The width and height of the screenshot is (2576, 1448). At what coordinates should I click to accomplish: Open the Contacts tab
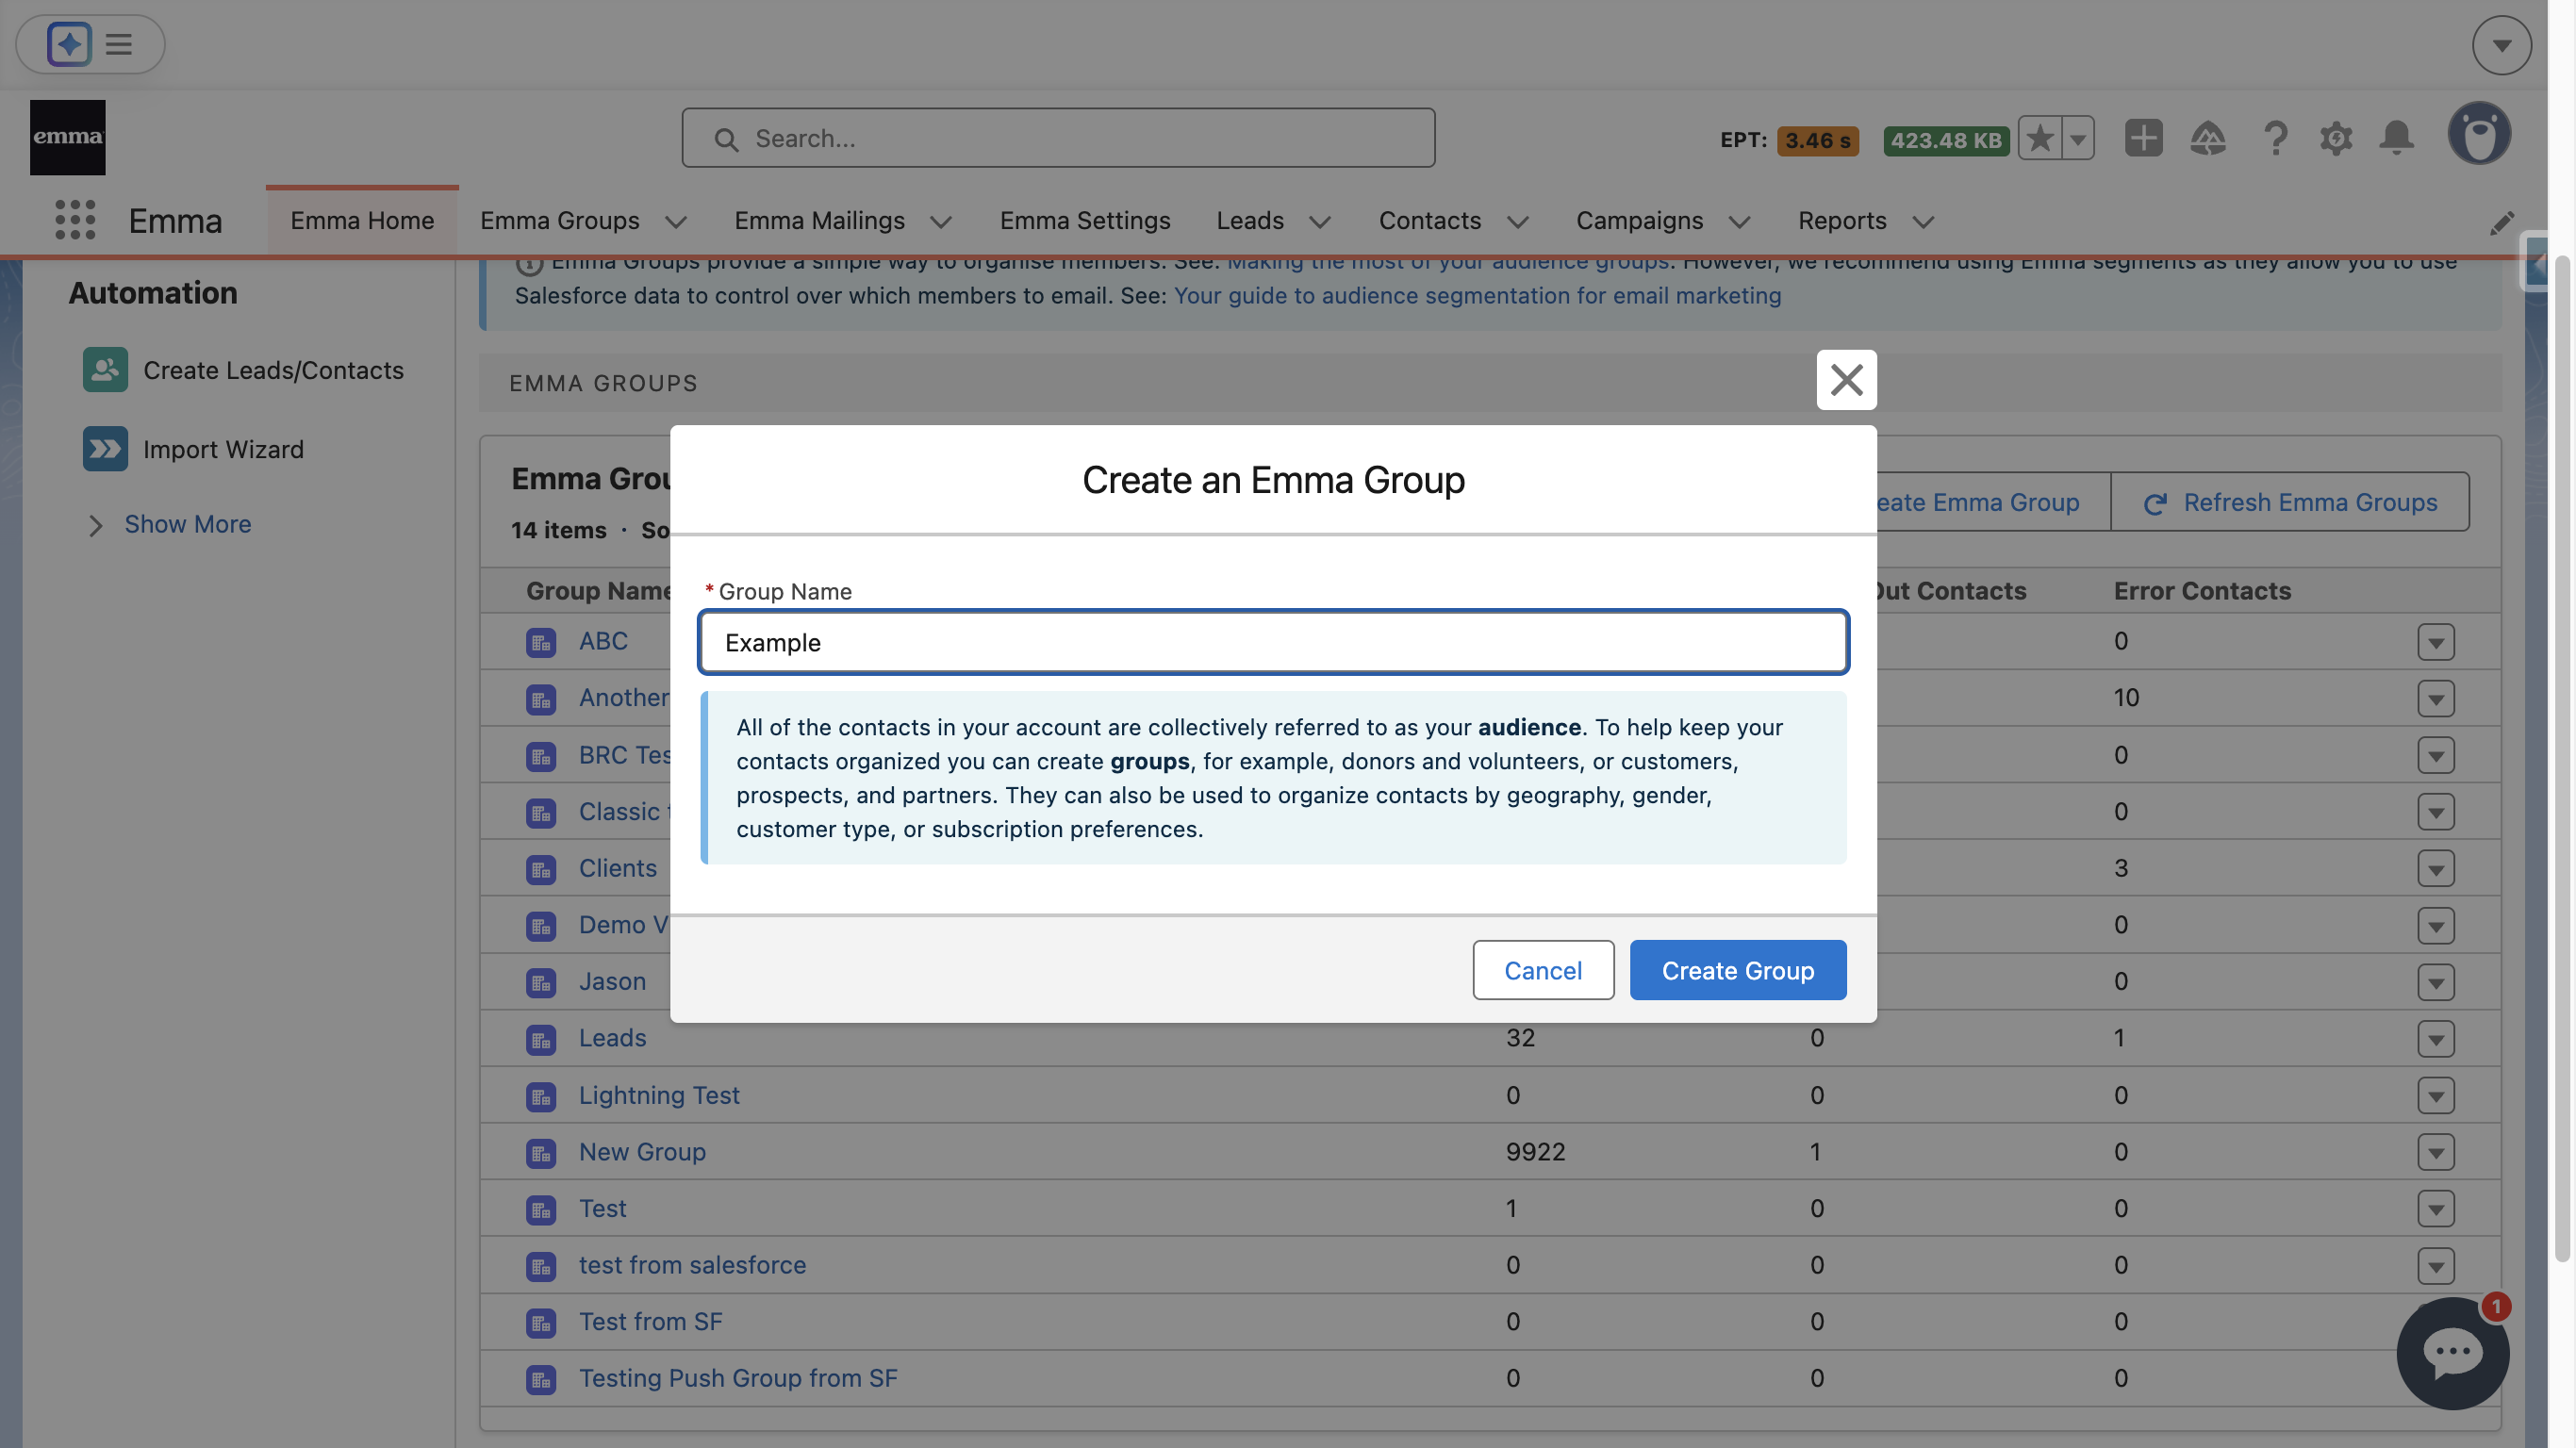(x=1430, y=220)
